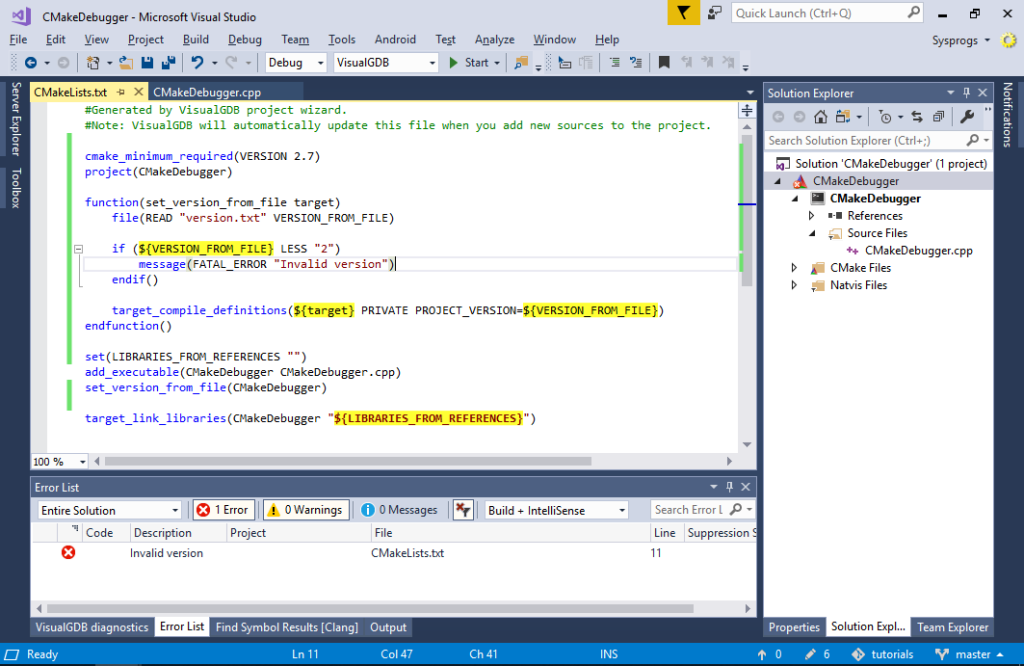Click the Collapse All icon in Solution Explorer

pos(938,117)
